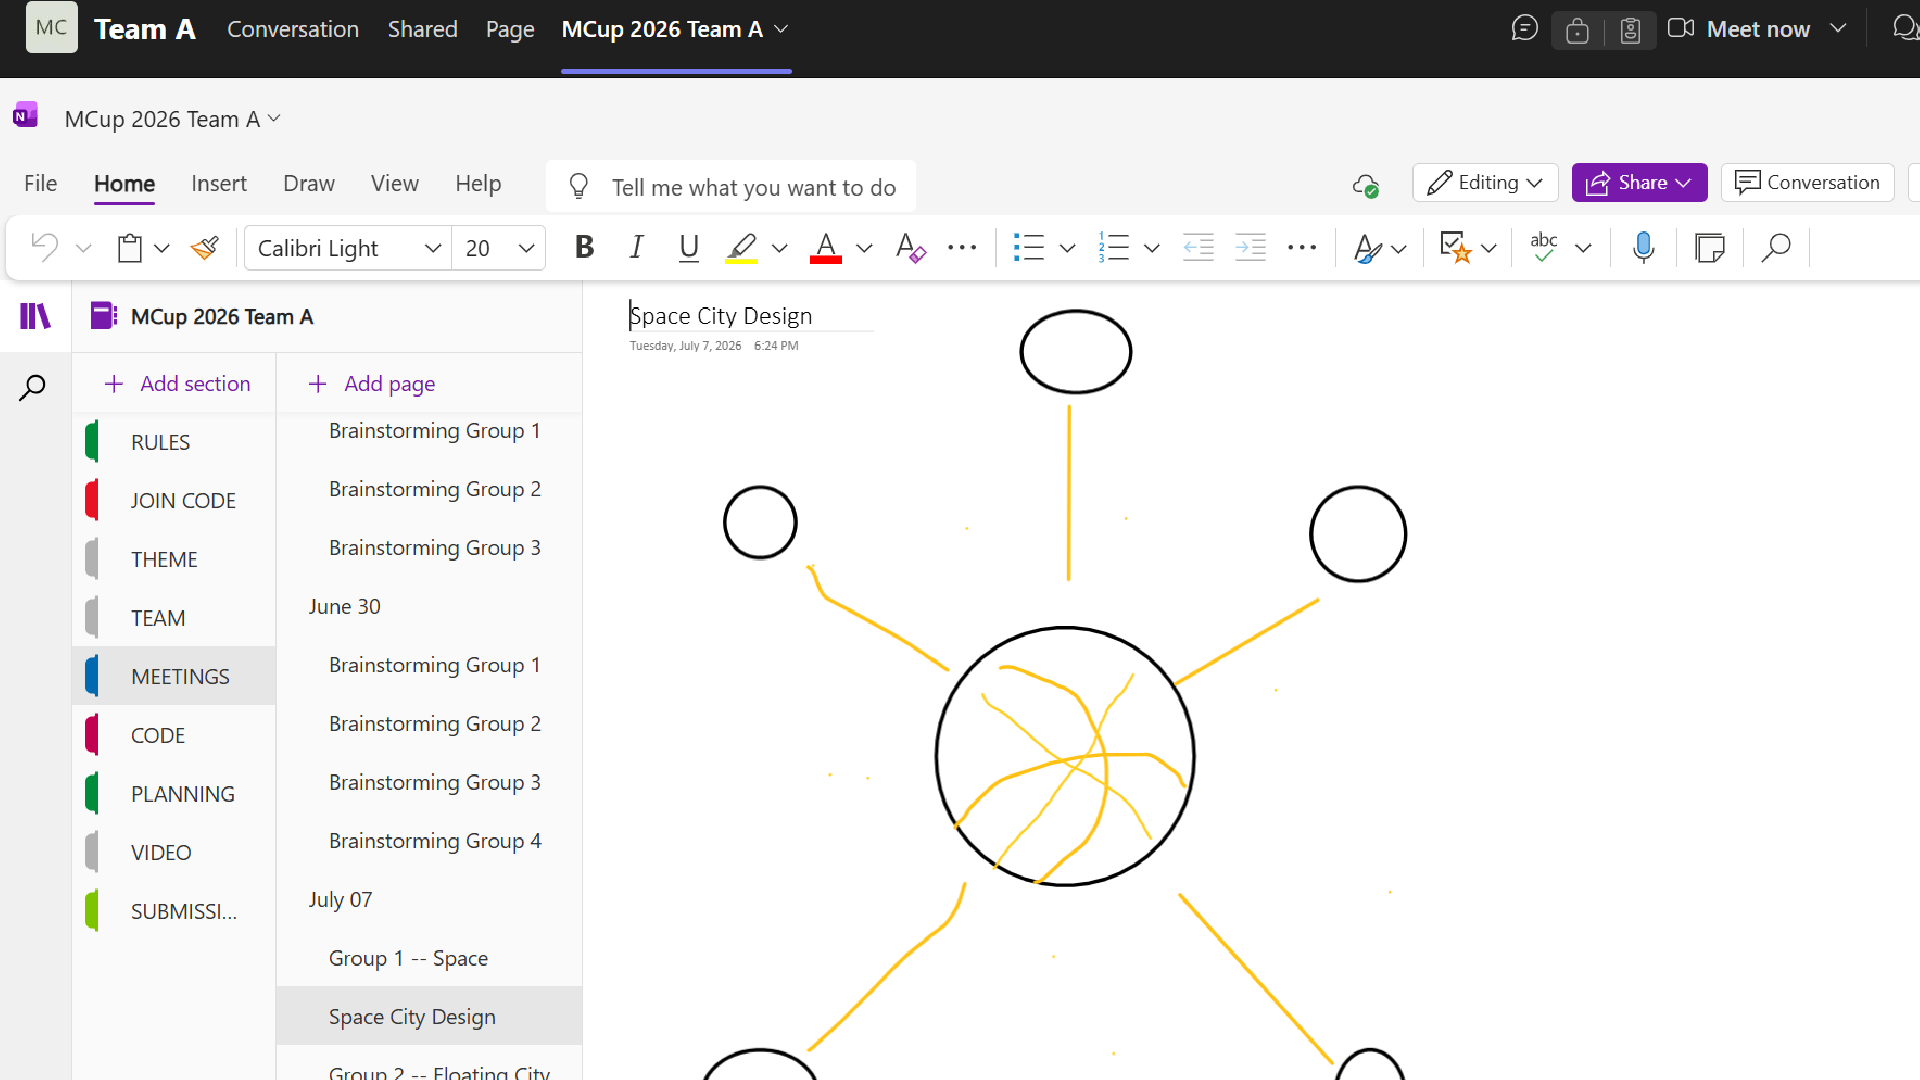Open the Editing mode dropdown
1920x1080 pixels.
coord(1485,183)
